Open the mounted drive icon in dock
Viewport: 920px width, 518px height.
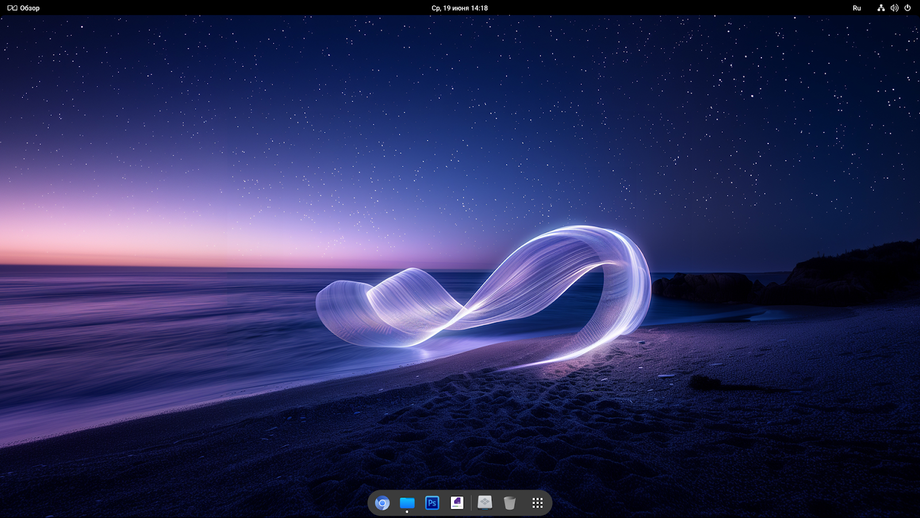(485, 503)
